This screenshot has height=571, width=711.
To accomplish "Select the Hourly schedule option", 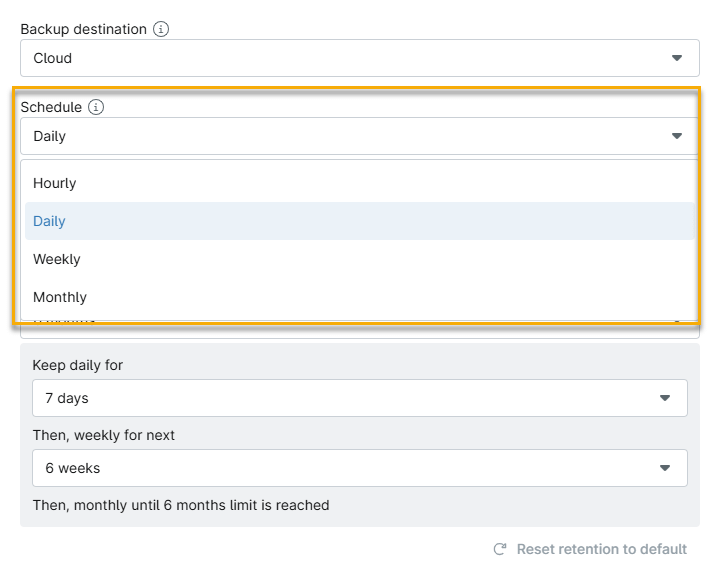I will (55, 183).
